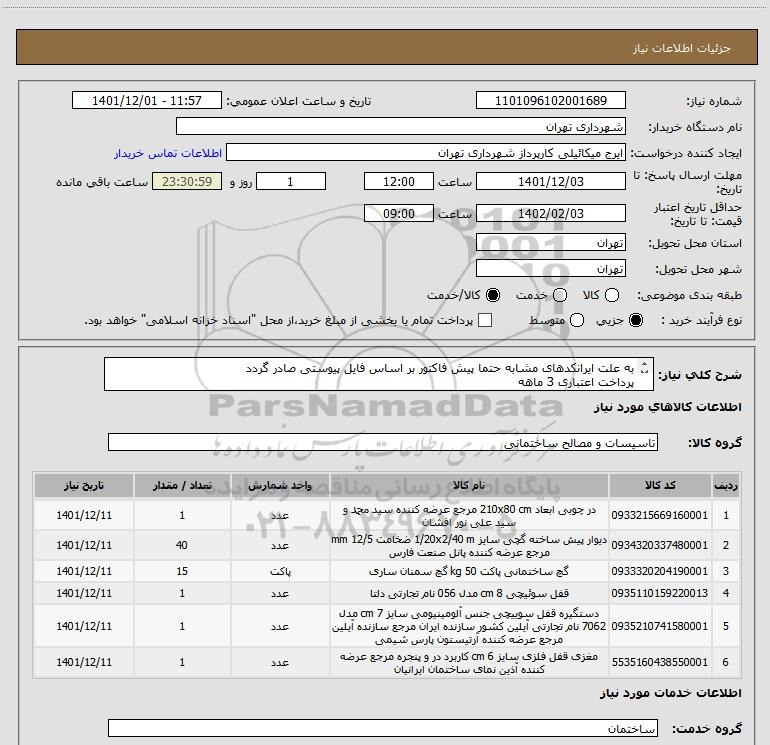Viewport: 770px width, 745px height.
Task: Click the تاریخ نیاز column header
Action: pyautogui.click(x=84, y=485)
